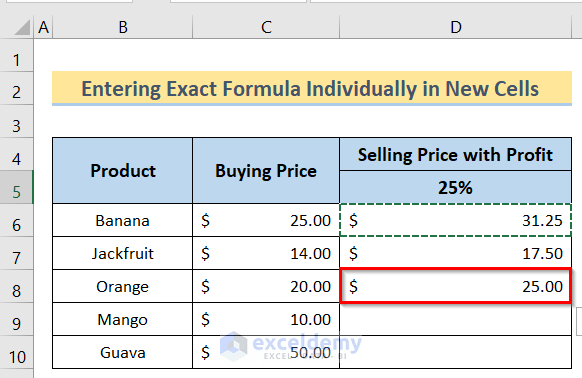Select the 25% percentage cell
This screenshot has width=582, height=378.
click(455, 187)
